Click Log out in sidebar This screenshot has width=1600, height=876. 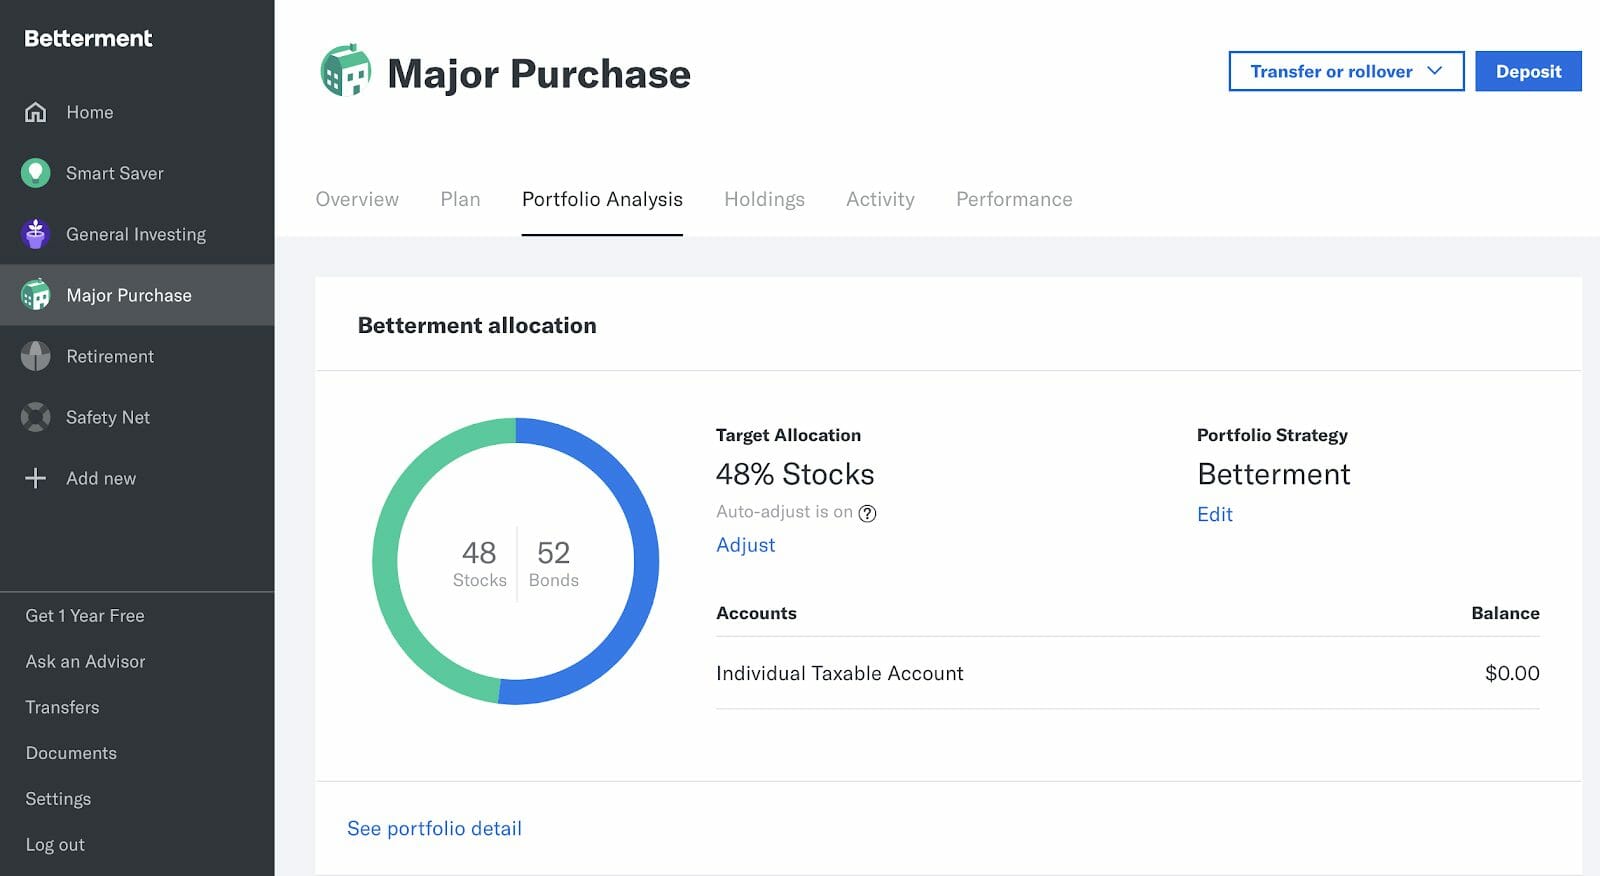55,845
